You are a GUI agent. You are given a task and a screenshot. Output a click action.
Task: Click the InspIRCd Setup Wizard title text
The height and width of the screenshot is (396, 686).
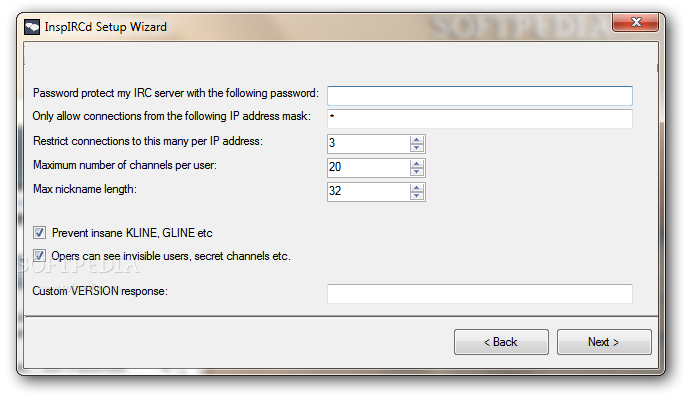tap(105, 27)
